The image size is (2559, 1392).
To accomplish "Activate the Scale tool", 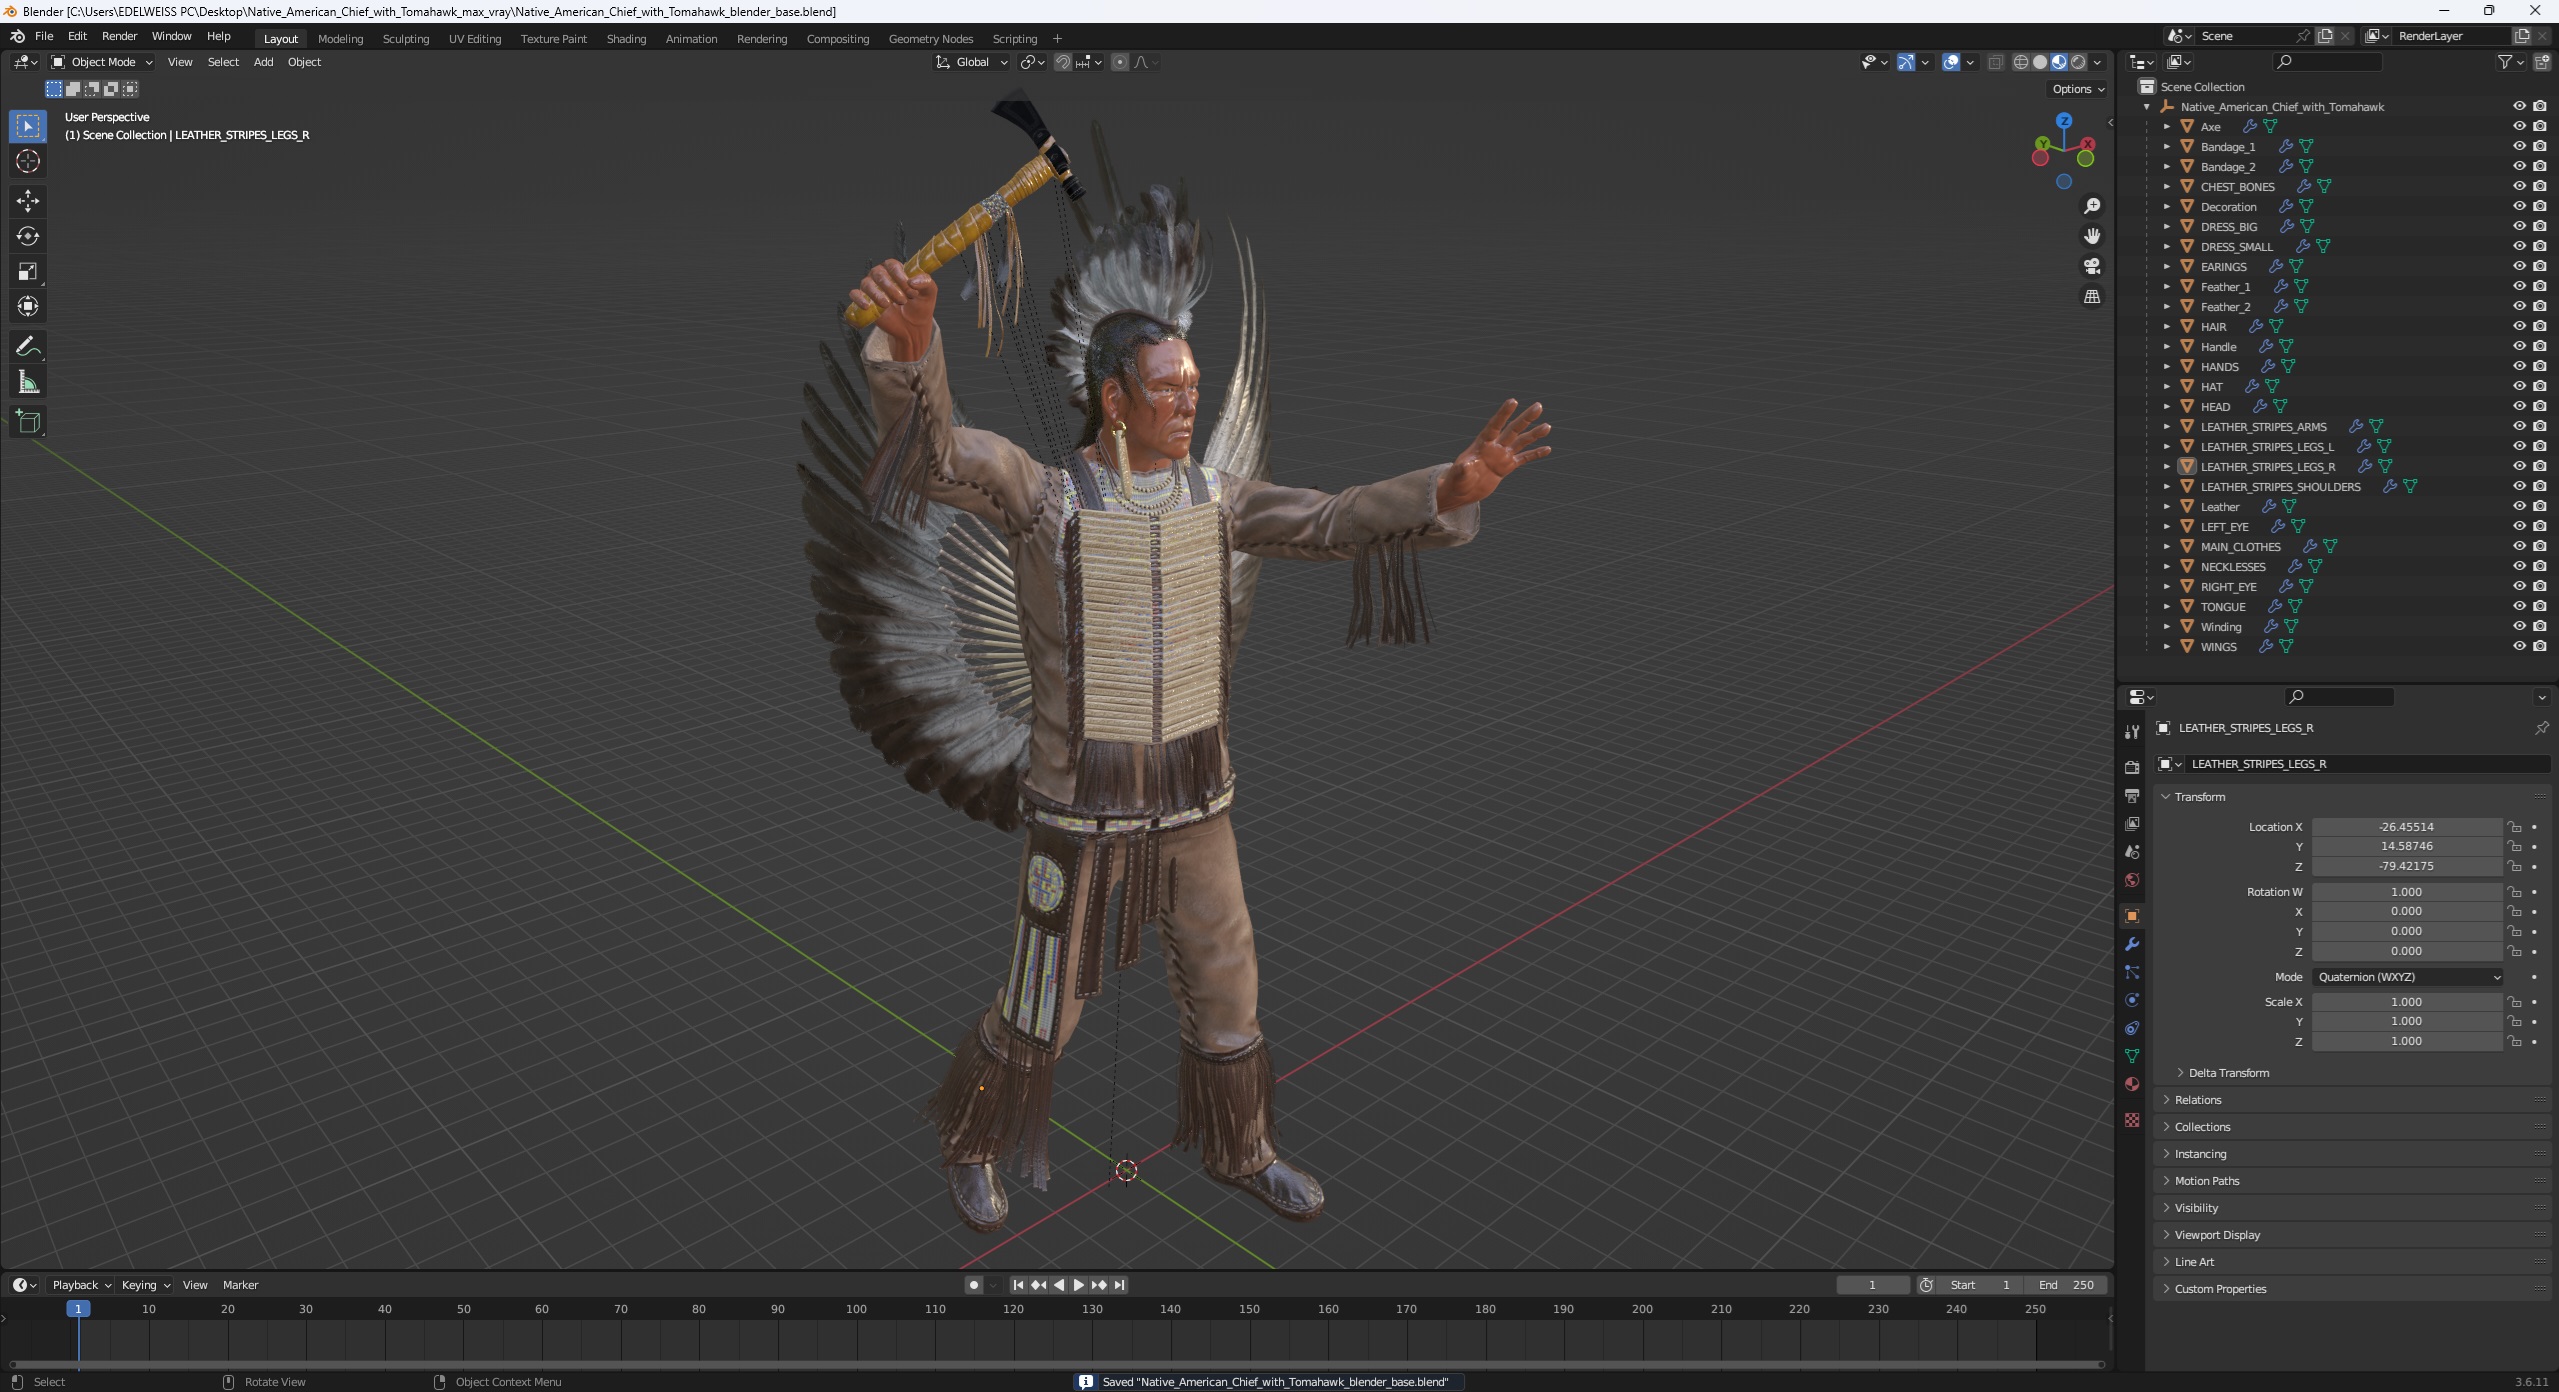I will [28, 271].
